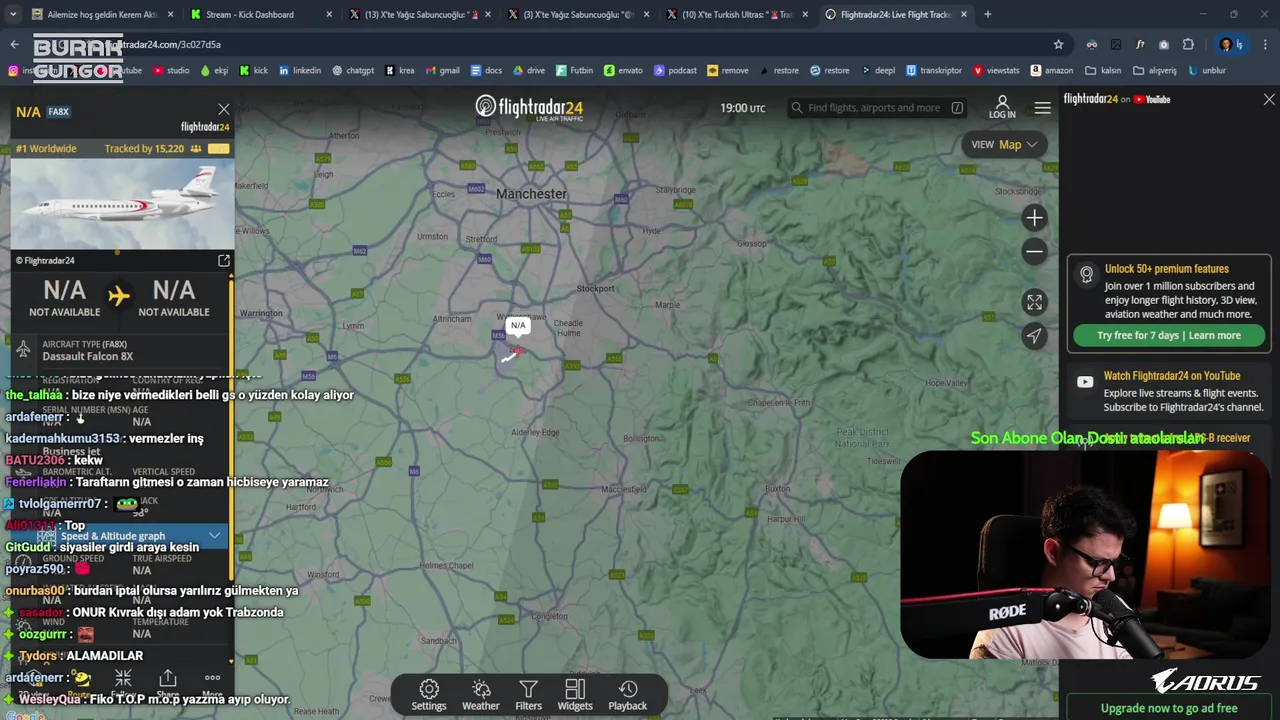
Task: Open the alışveriş bookmarks folder
Action: pyautogui.click(x=1155, y=70)
